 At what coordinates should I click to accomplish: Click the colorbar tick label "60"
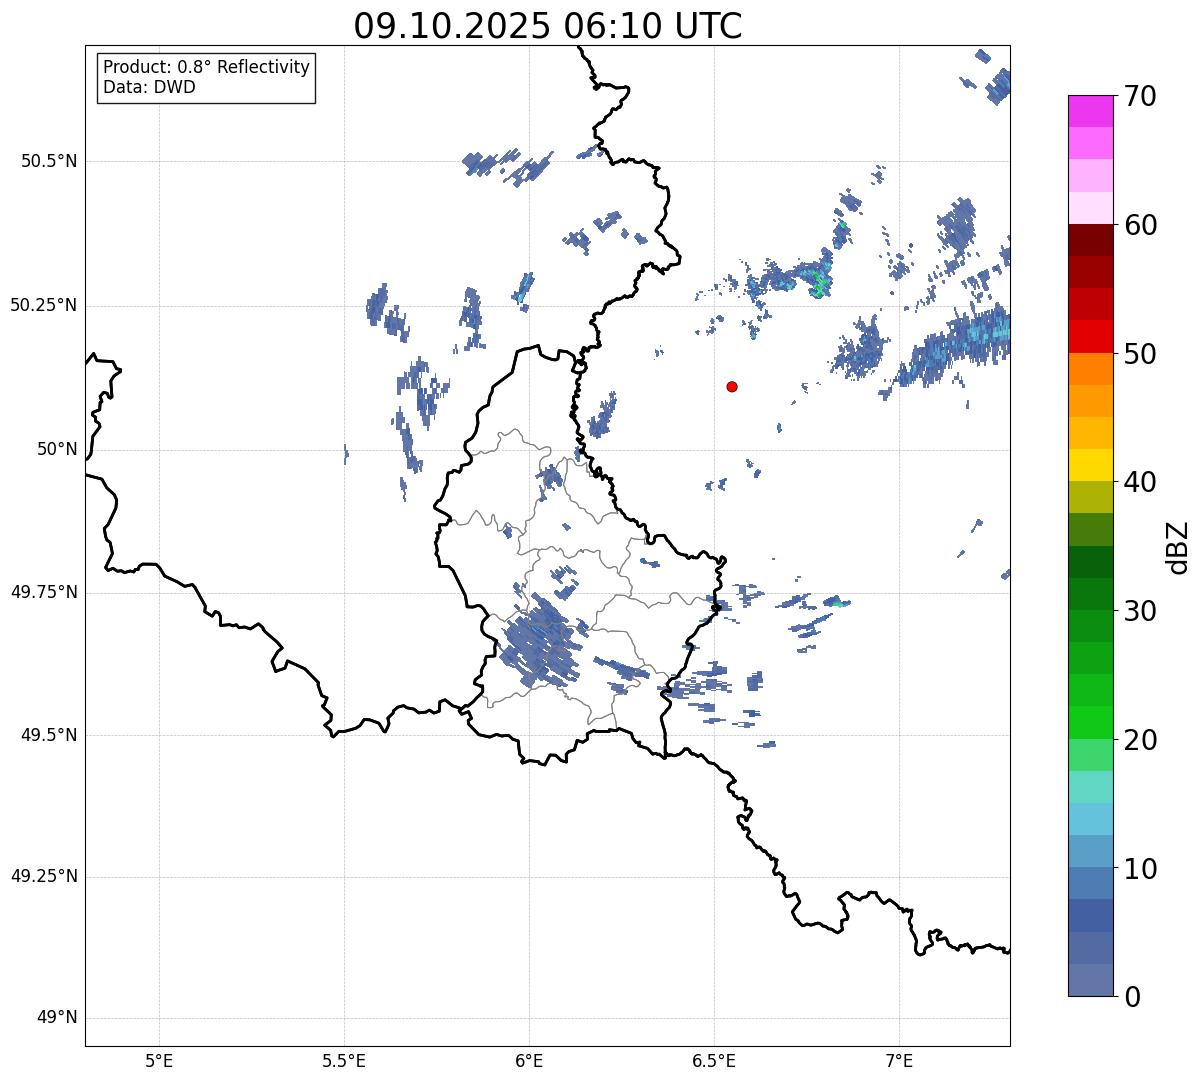tap(1139, 225)
